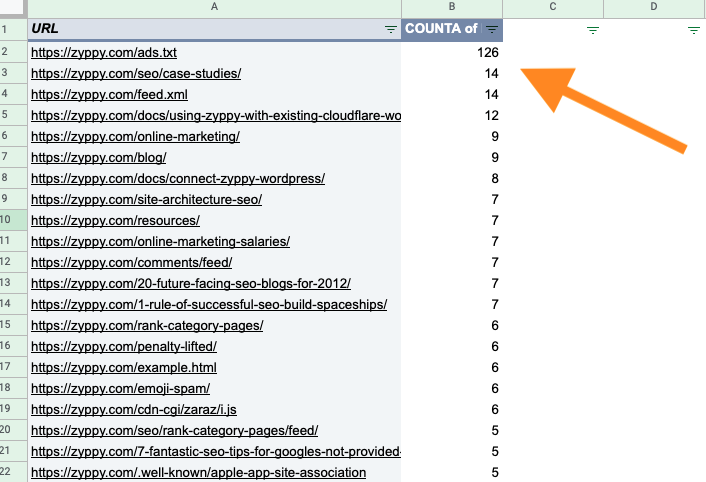Viewport: 706px width, 482px height.
Task: Select row header 2
Action: pyautogui.click(x=14, y=52)
